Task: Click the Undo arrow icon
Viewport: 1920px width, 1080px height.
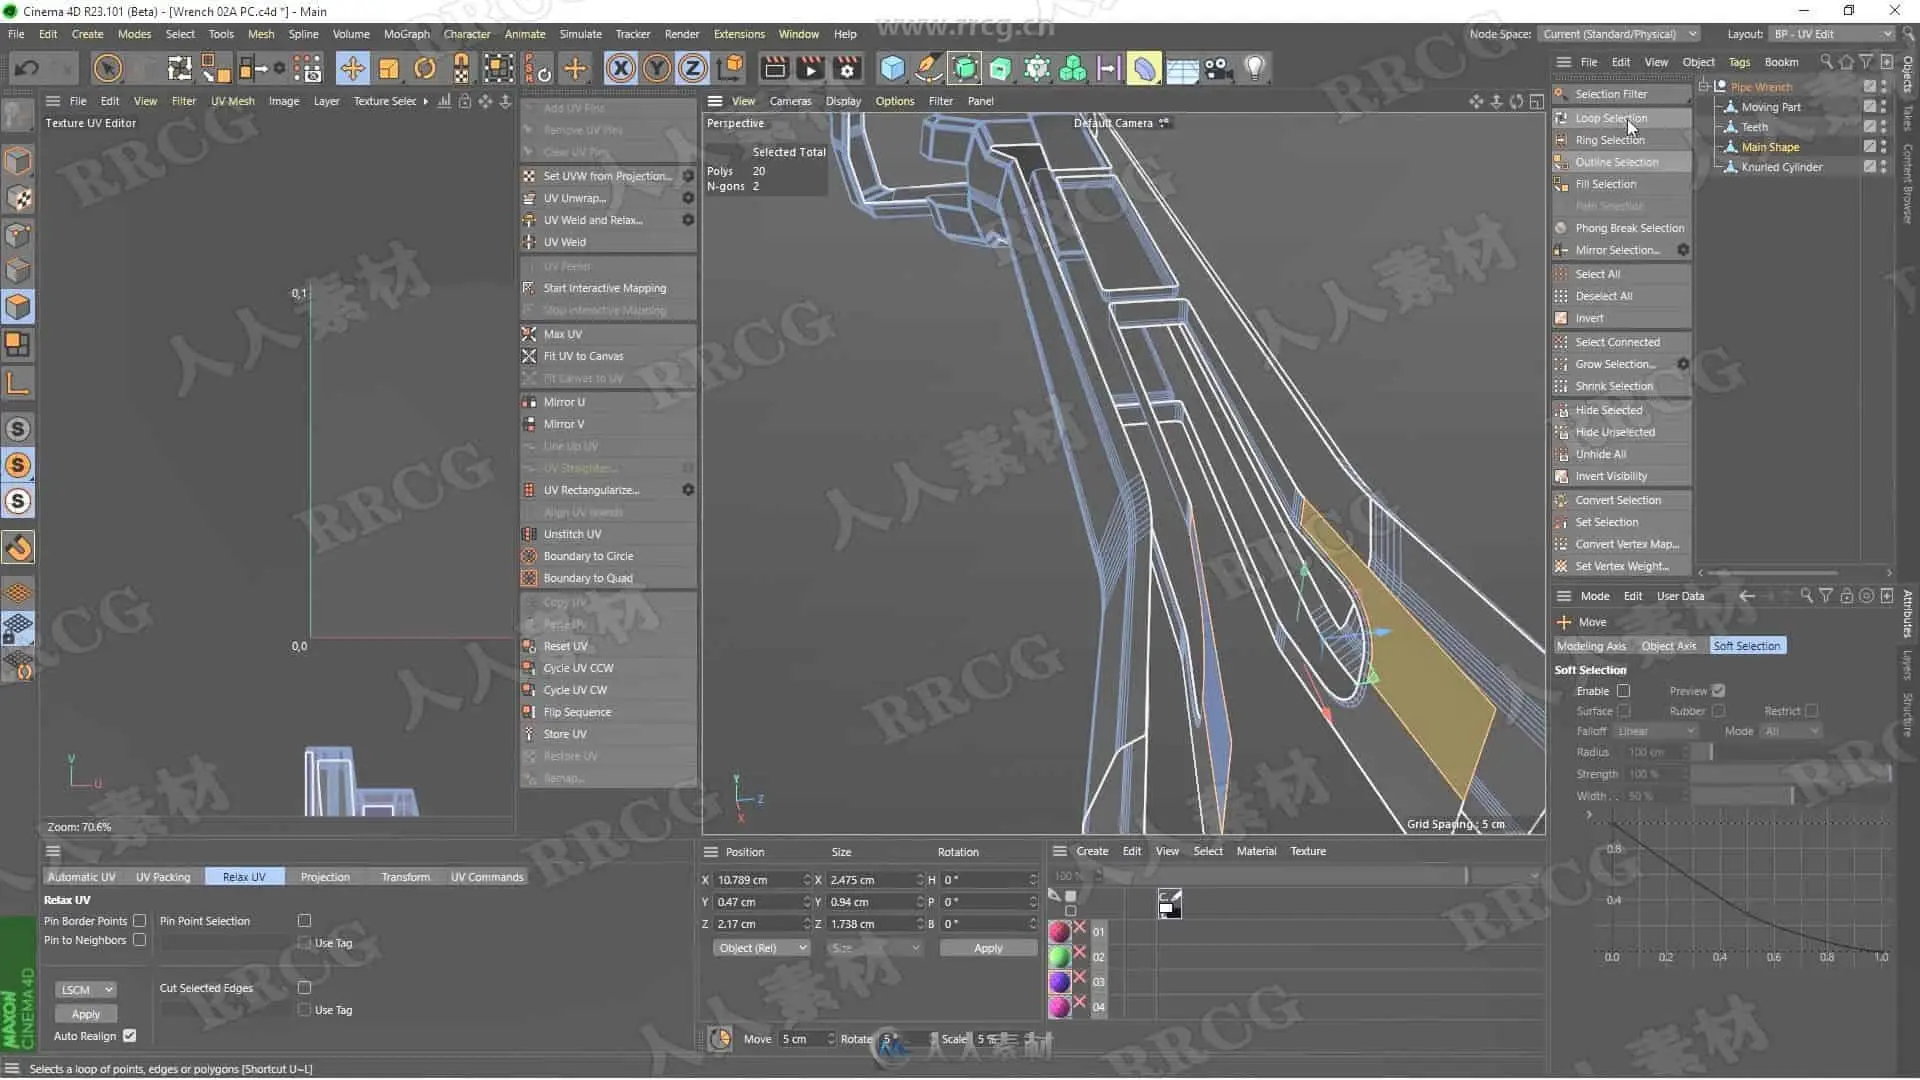Action: (x=27, y=68)
